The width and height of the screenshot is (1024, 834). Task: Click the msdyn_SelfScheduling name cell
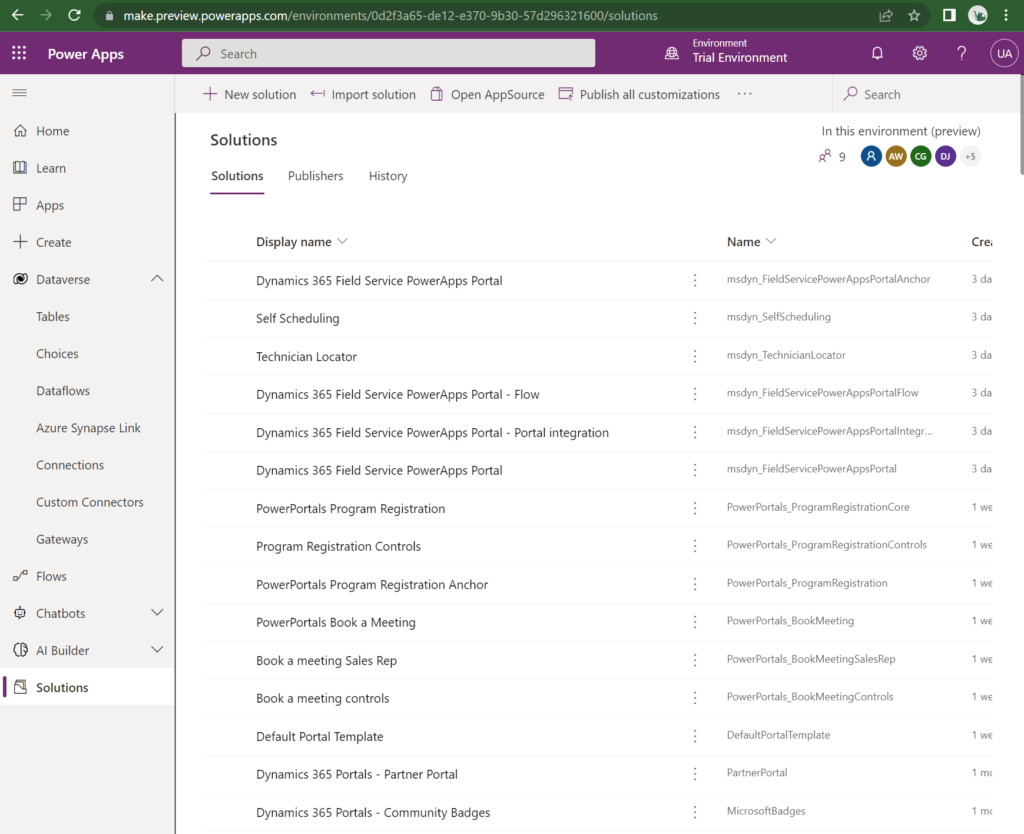pyautogui.click(x=778, y=317)
